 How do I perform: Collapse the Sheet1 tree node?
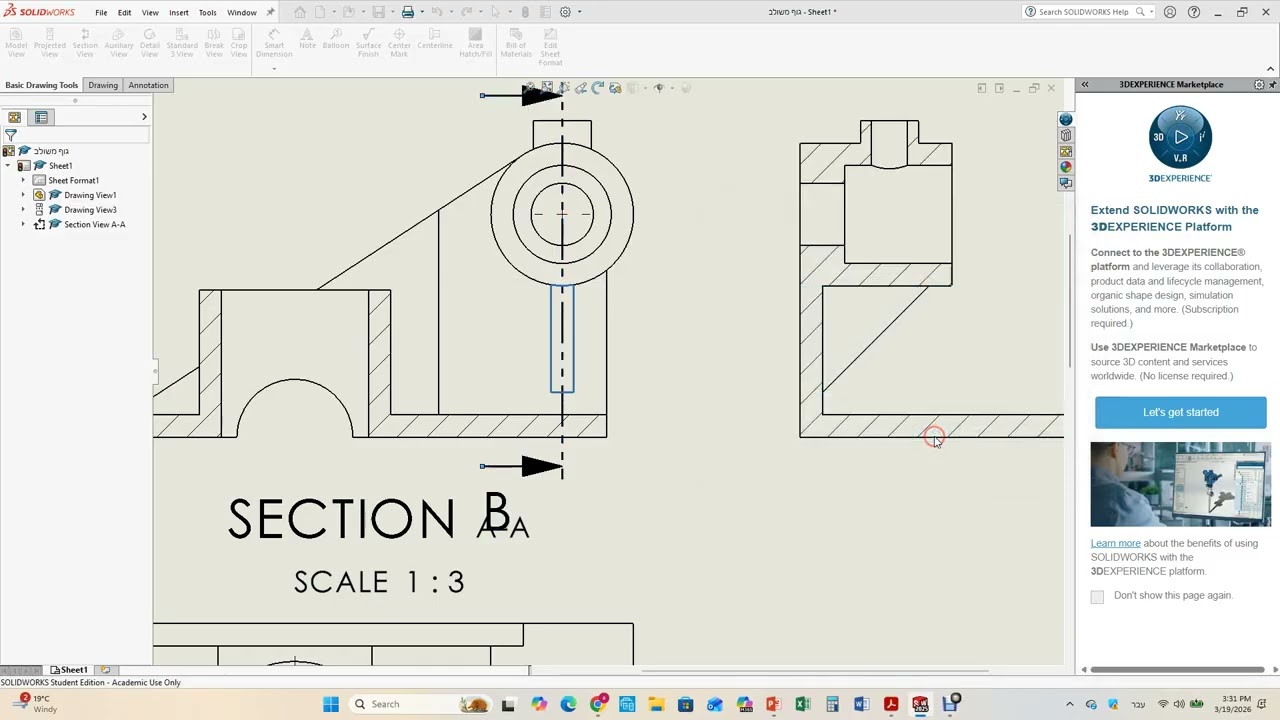pyautogui.click(x=8, y=166)
